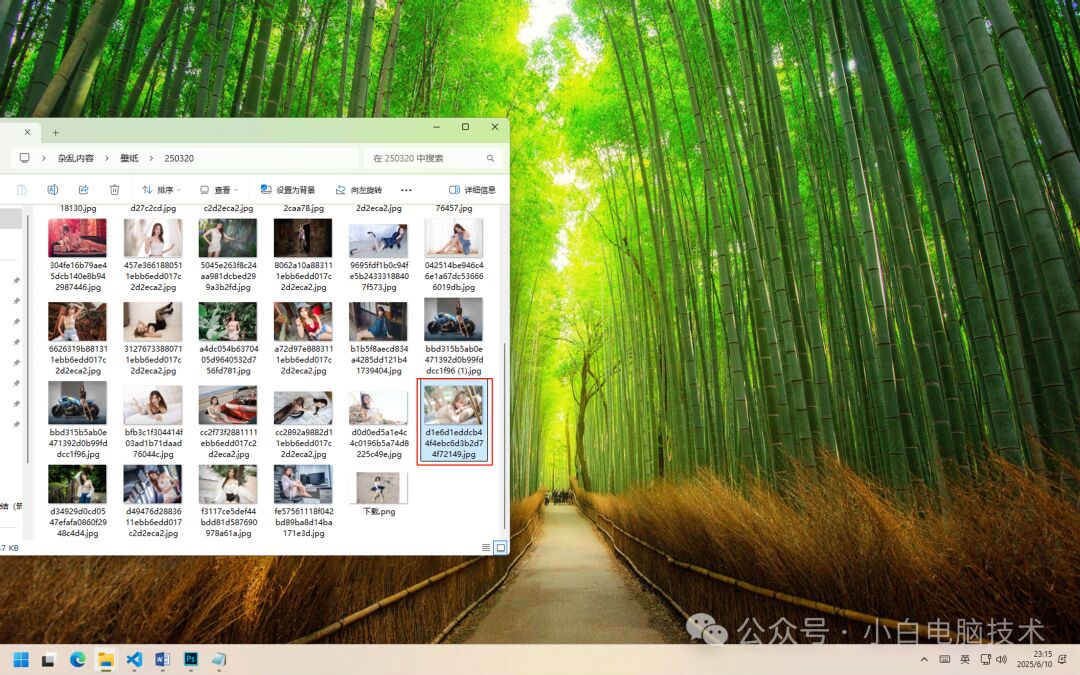
Task: Open the touch keyboard tray icon
Action: tap(944, 660)
